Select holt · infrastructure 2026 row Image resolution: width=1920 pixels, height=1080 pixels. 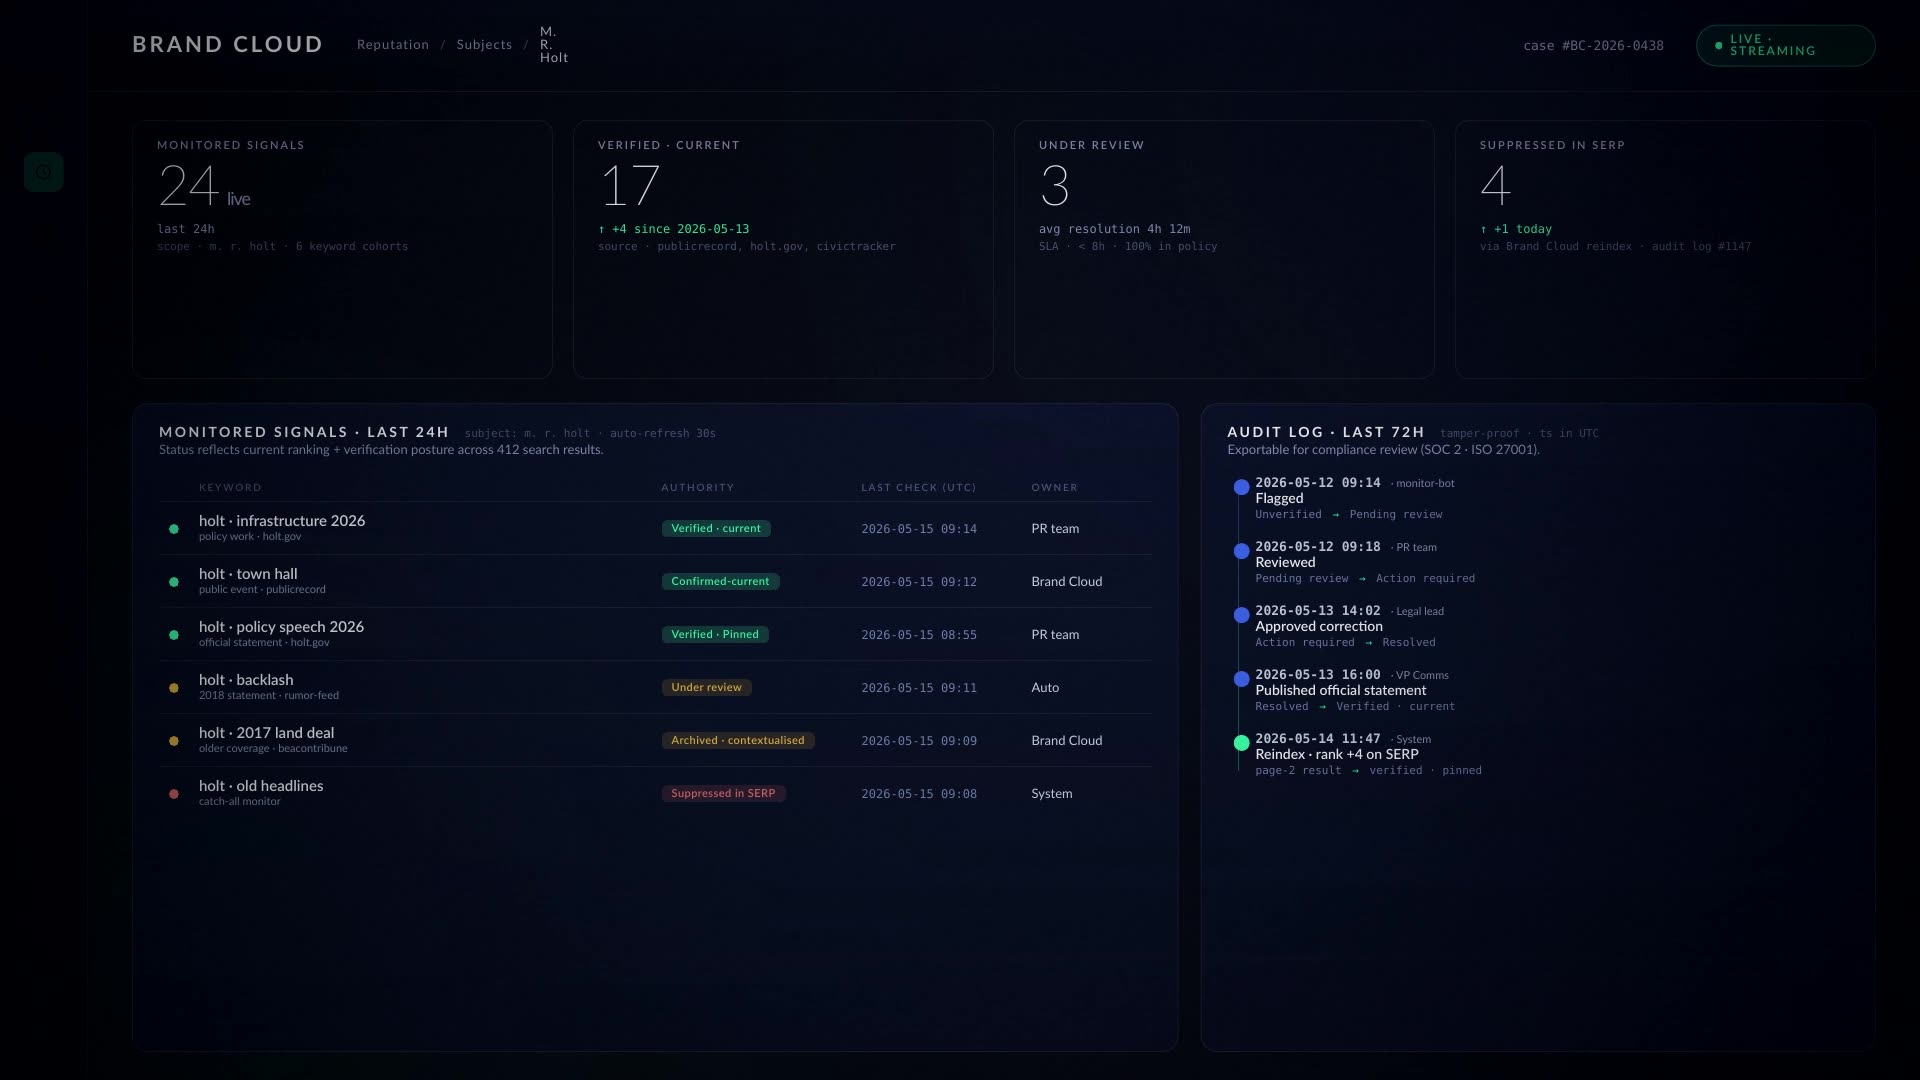pyautogui.click(x=655, y=528)
